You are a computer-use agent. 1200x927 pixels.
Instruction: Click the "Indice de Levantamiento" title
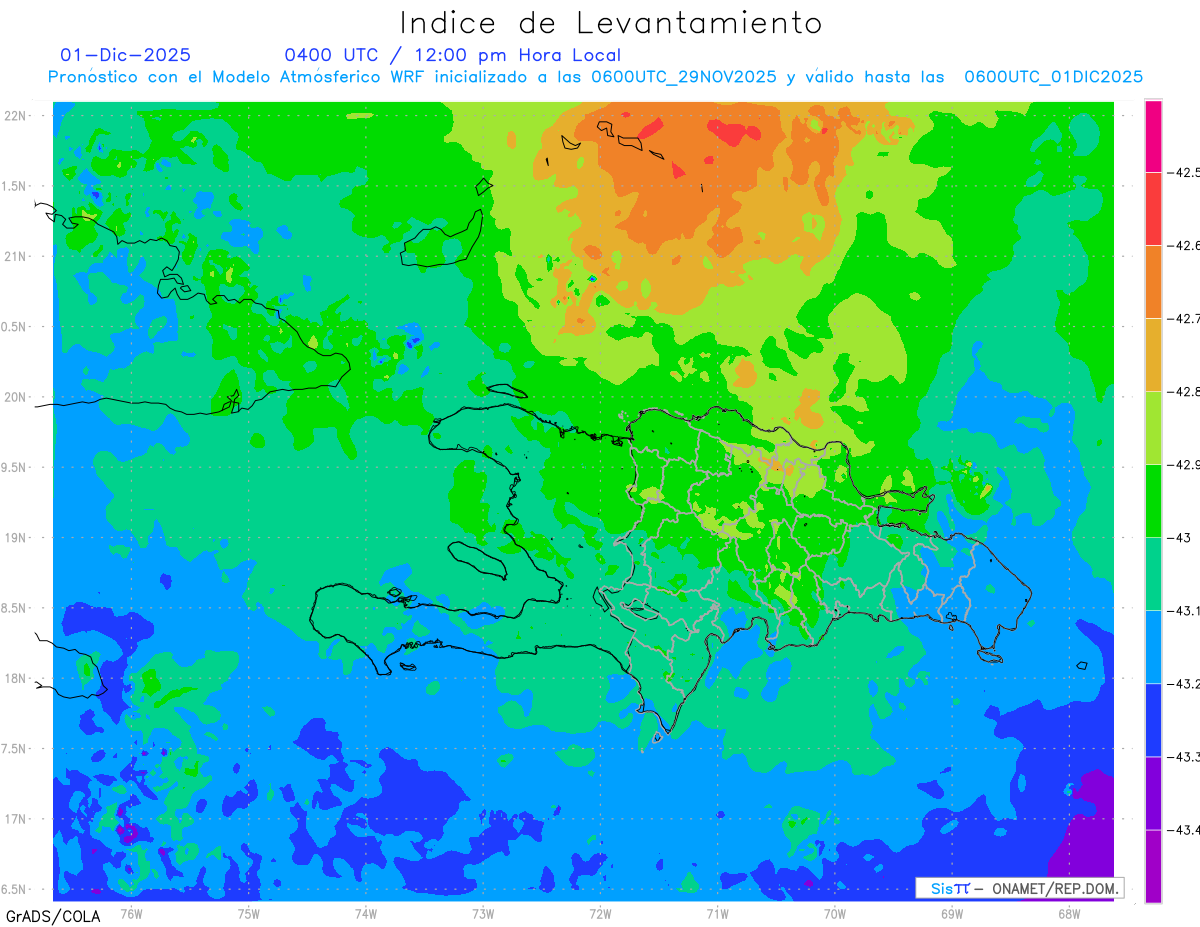click(611, 22)
